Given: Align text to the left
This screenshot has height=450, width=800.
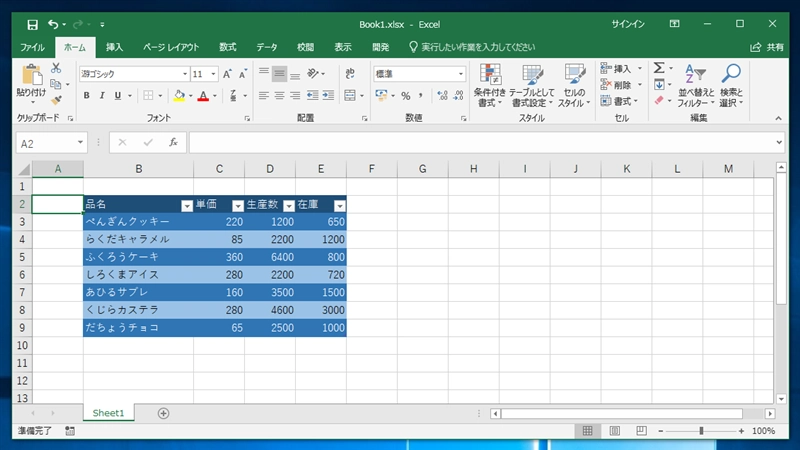Looking at the screenshot, I should point(264,95).
